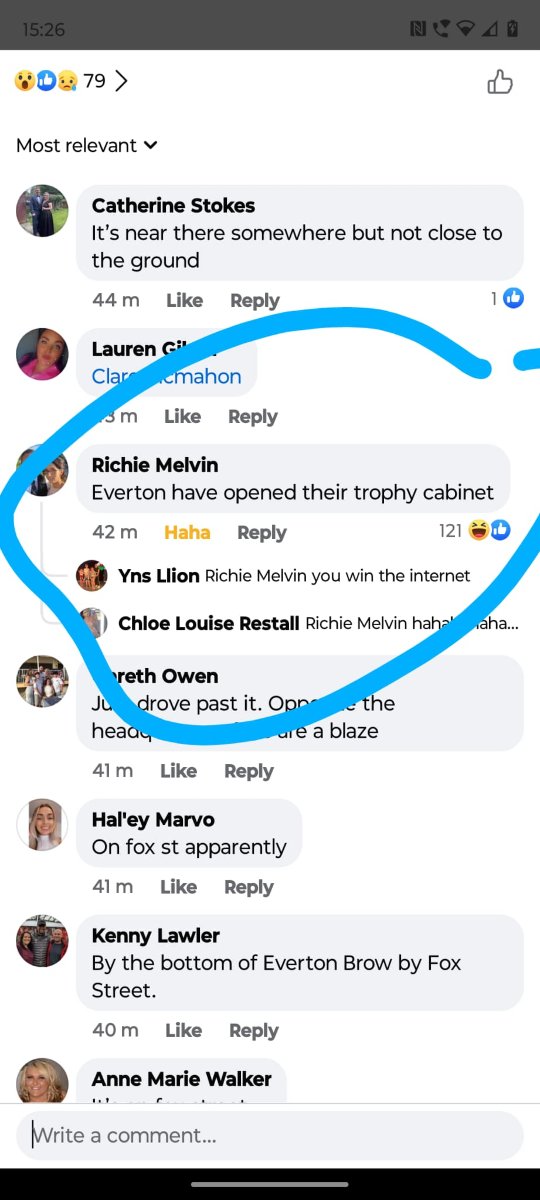This screenshot has height=1200, width=540.
Task: Open Chloe Louise Restall's reply avatar
Action: (93, 623)
